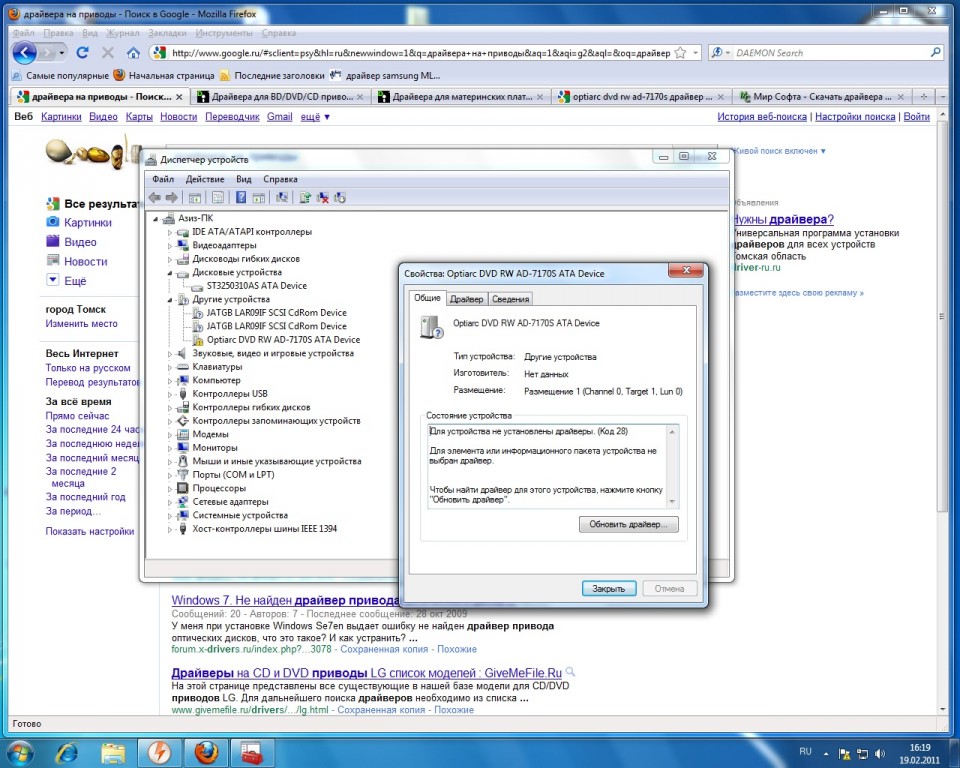Viewport: 960px width, 768px height.
Task: Open the Firefox 'Закладки' menu
Action: pos(167,33)
